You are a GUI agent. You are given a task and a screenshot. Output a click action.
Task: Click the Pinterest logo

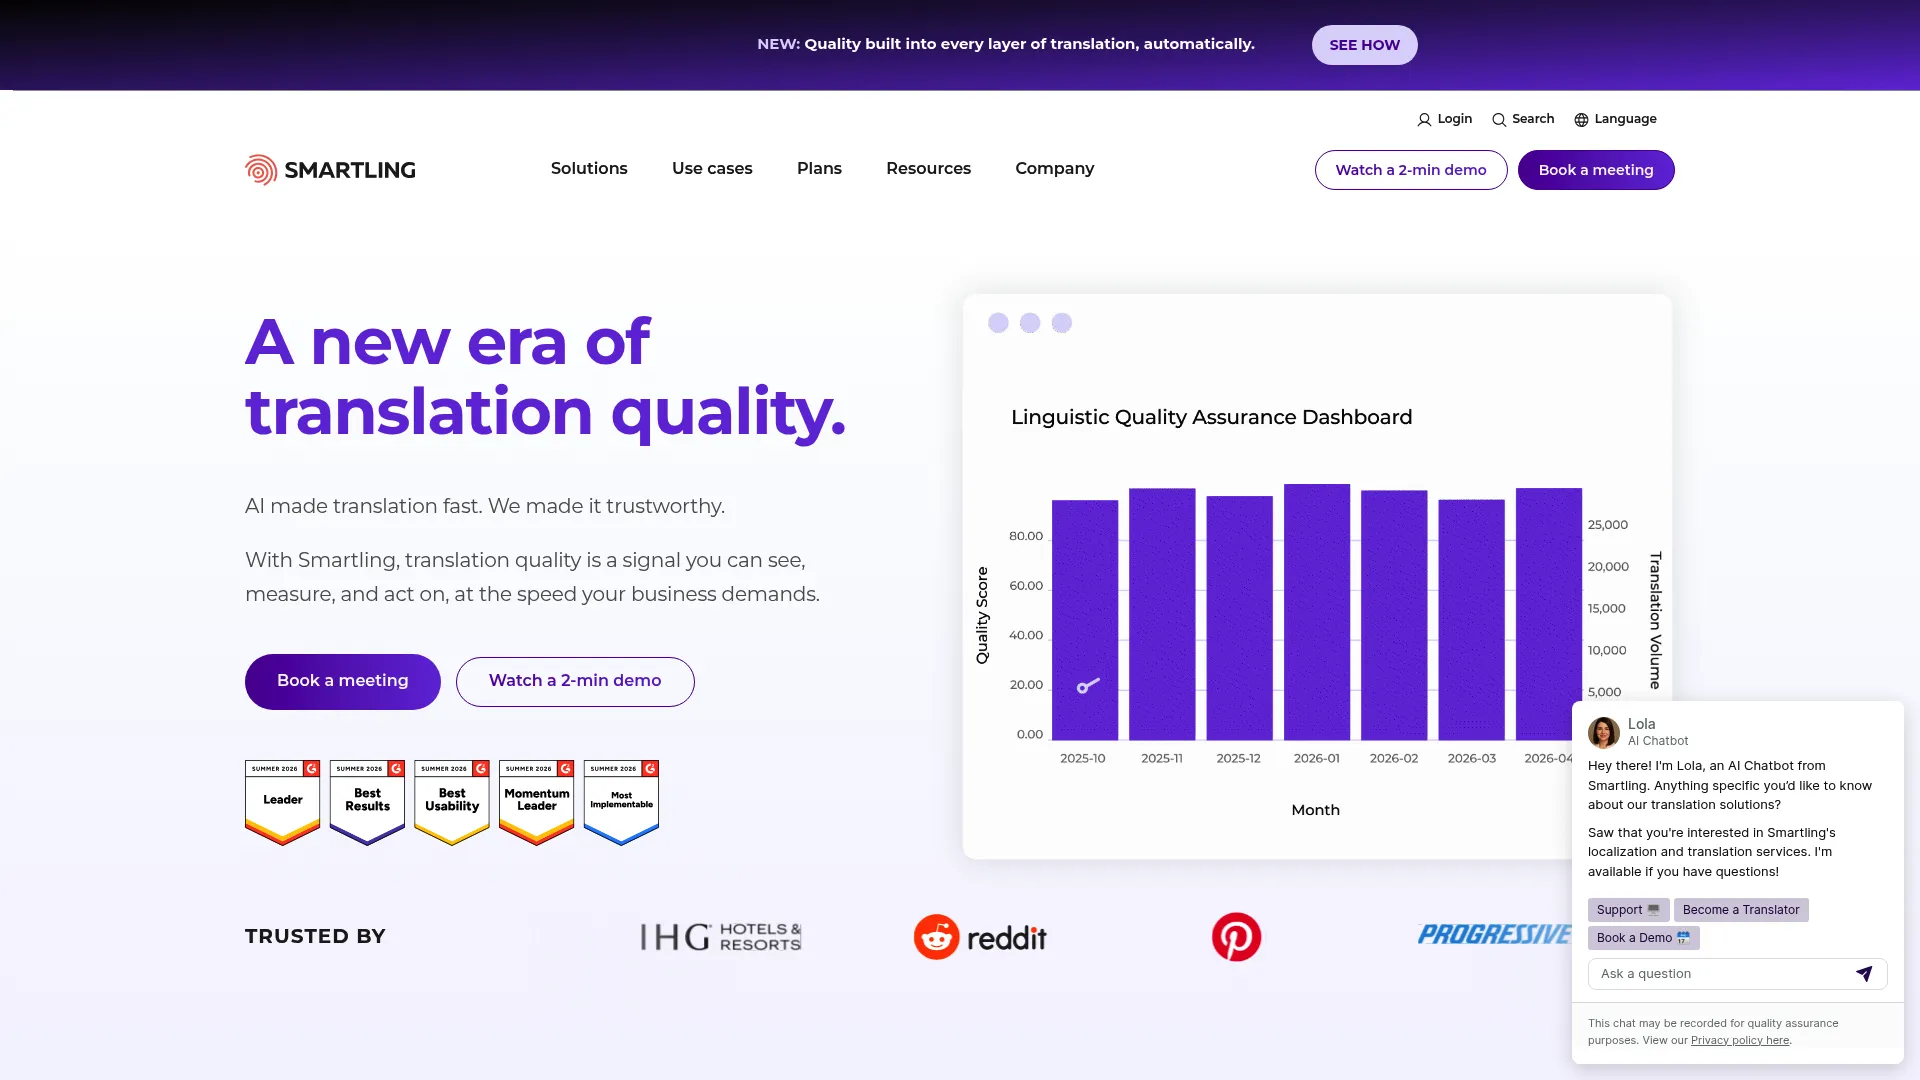click(x=1236, y=937)
